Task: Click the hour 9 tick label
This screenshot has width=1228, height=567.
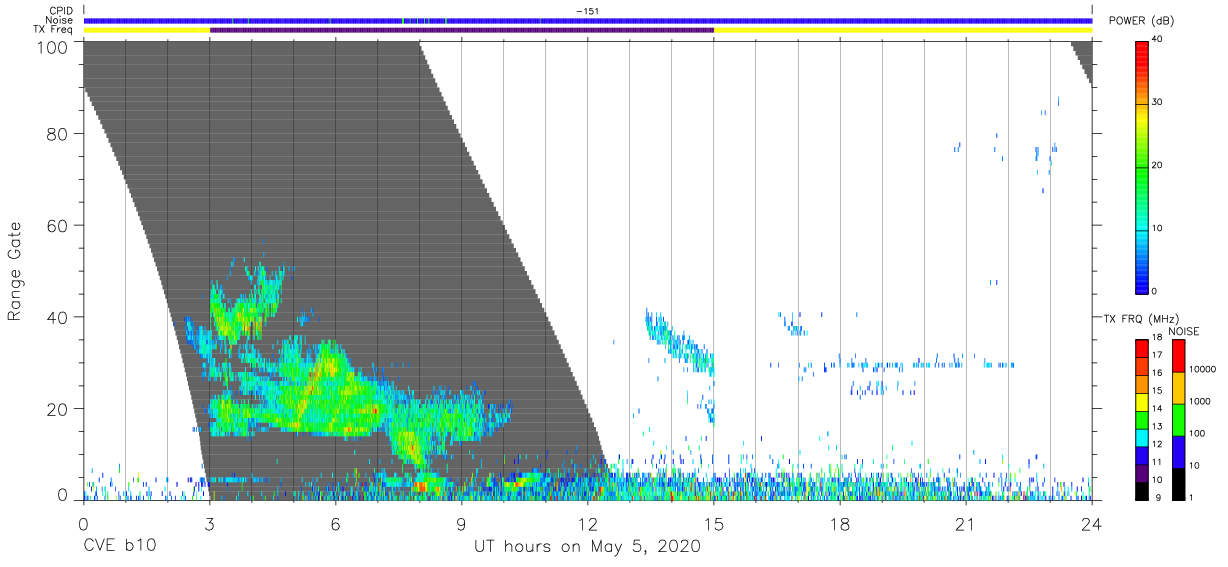Action: click(461, 525)
